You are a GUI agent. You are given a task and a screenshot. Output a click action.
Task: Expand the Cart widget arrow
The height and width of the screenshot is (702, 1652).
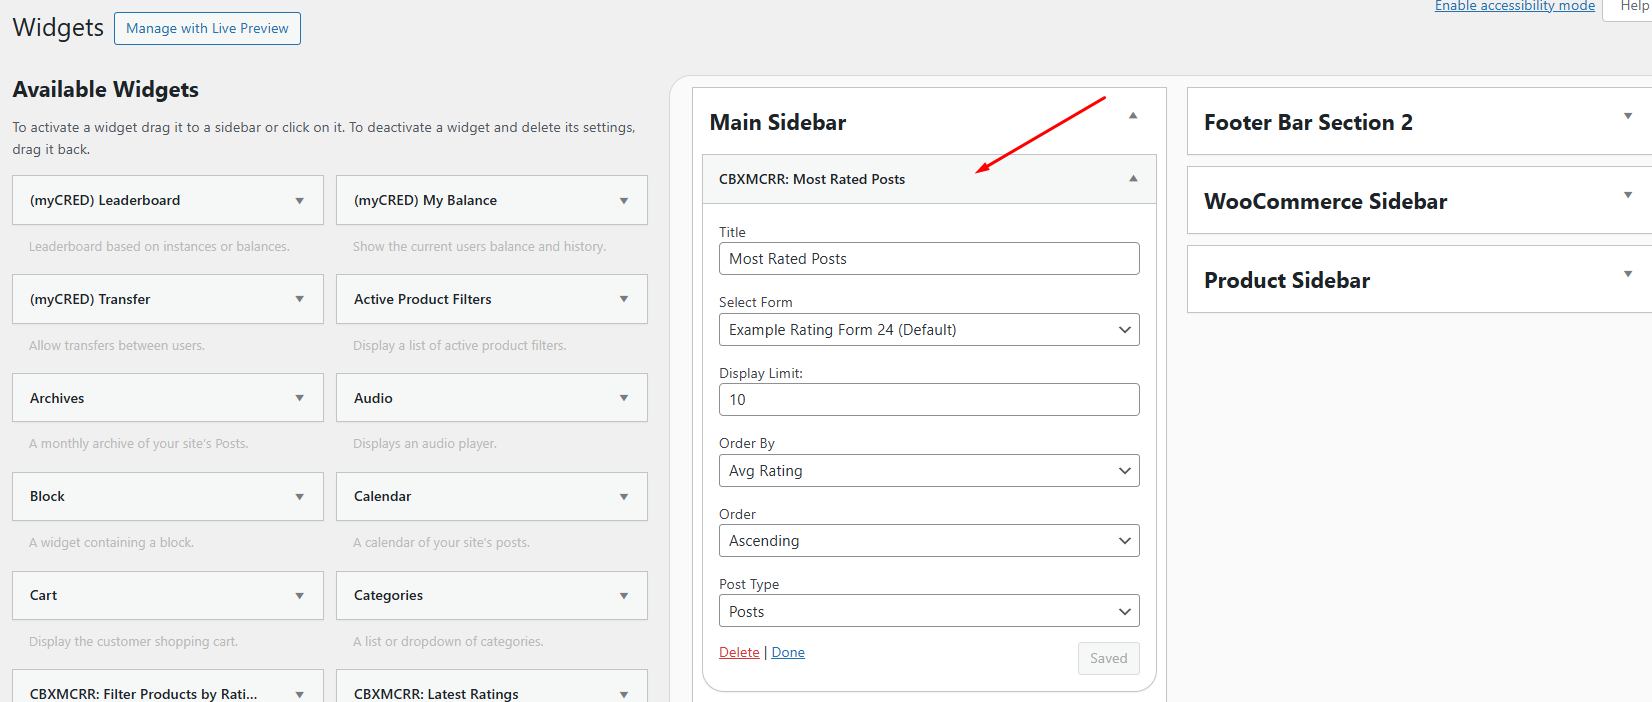click(x=299, y=596)
